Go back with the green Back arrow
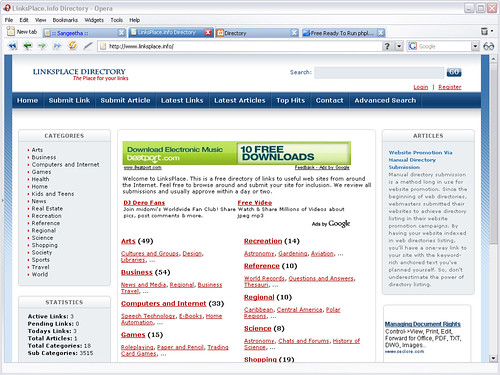Viewport: 500px width, 375px height. 27,46
